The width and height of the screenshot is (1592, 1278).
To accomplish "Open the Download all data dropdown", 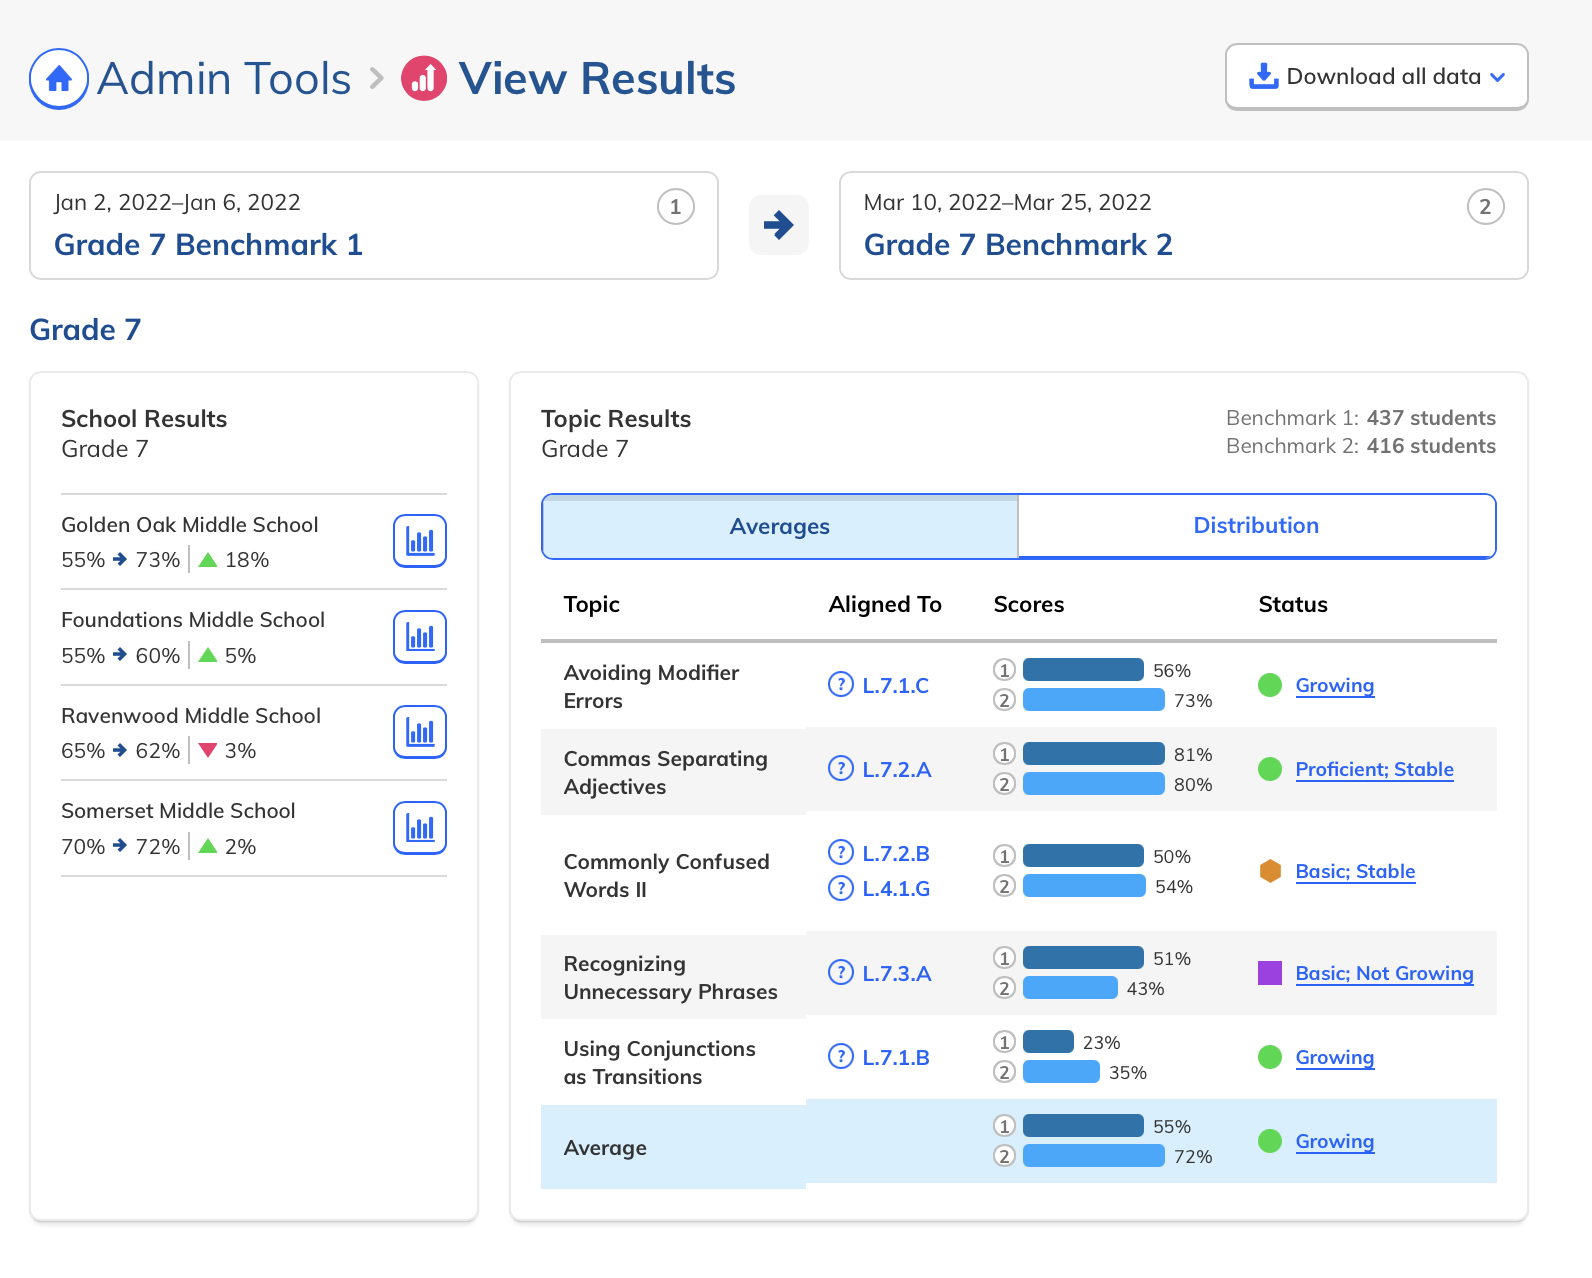I will coord(1376,77).
